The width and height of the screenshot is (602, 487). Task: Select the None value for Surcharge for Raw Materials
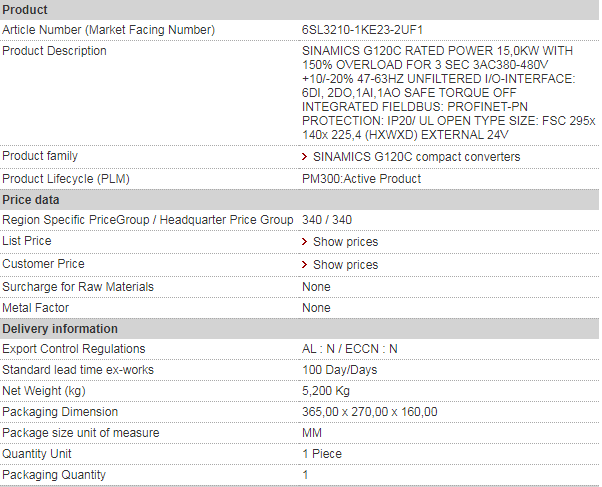click(x=316, y=287)
